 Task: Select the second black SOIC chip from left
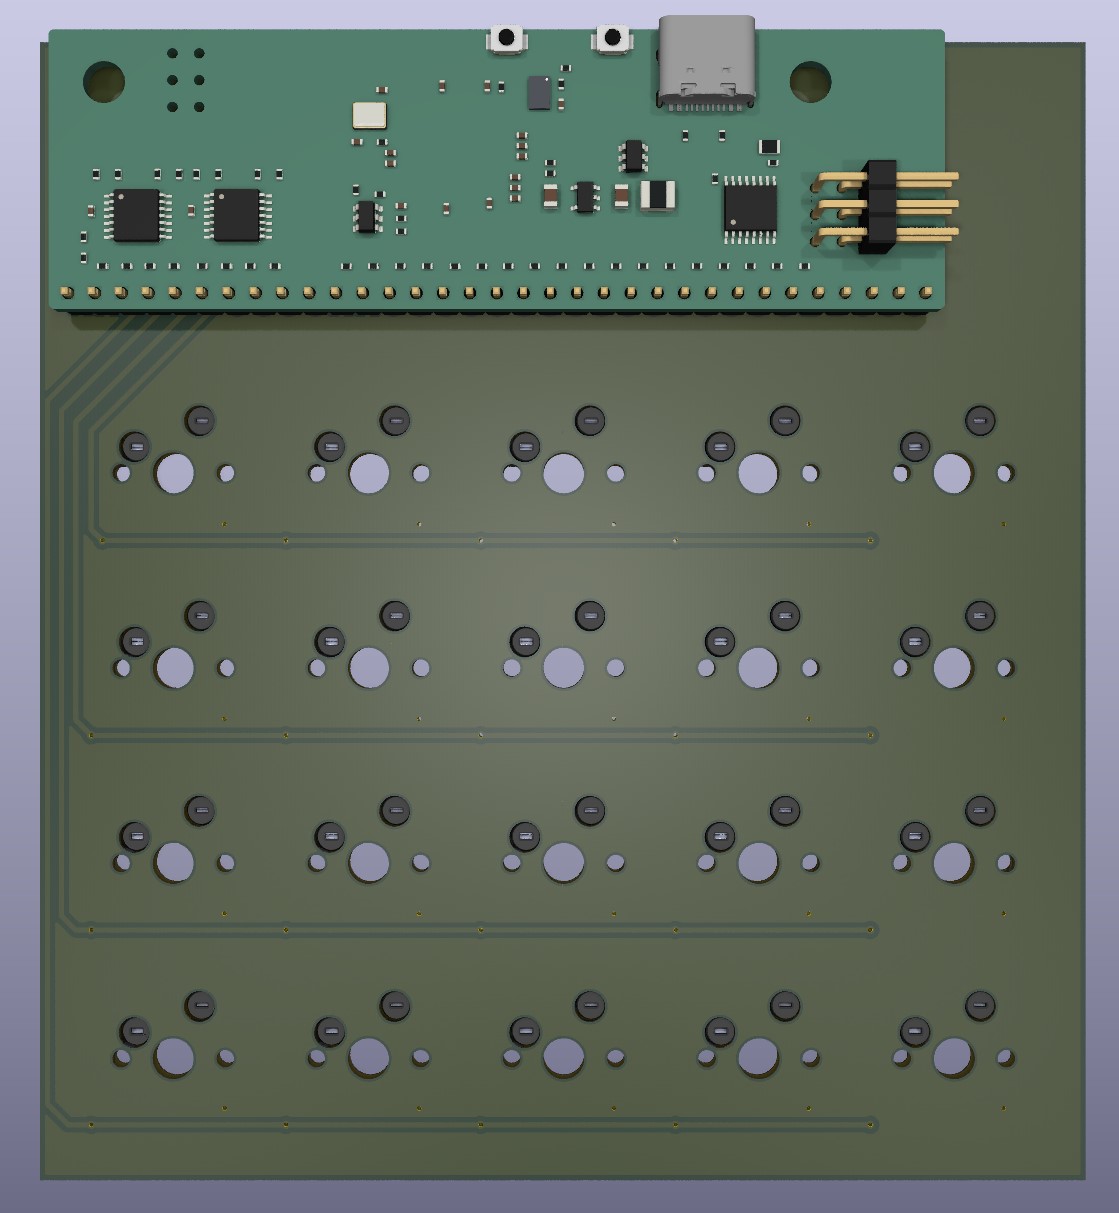tap(236, 215)
